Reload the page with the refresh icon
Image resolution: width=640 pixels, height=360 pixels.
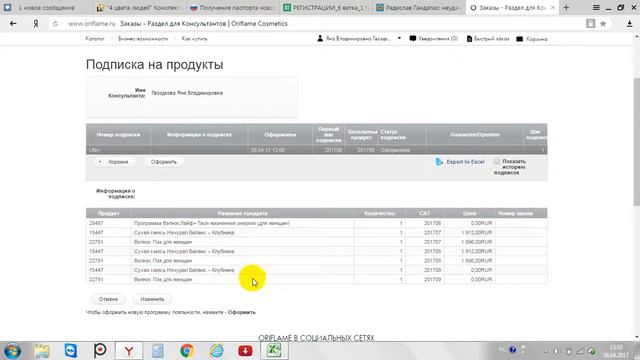(55, 24)
